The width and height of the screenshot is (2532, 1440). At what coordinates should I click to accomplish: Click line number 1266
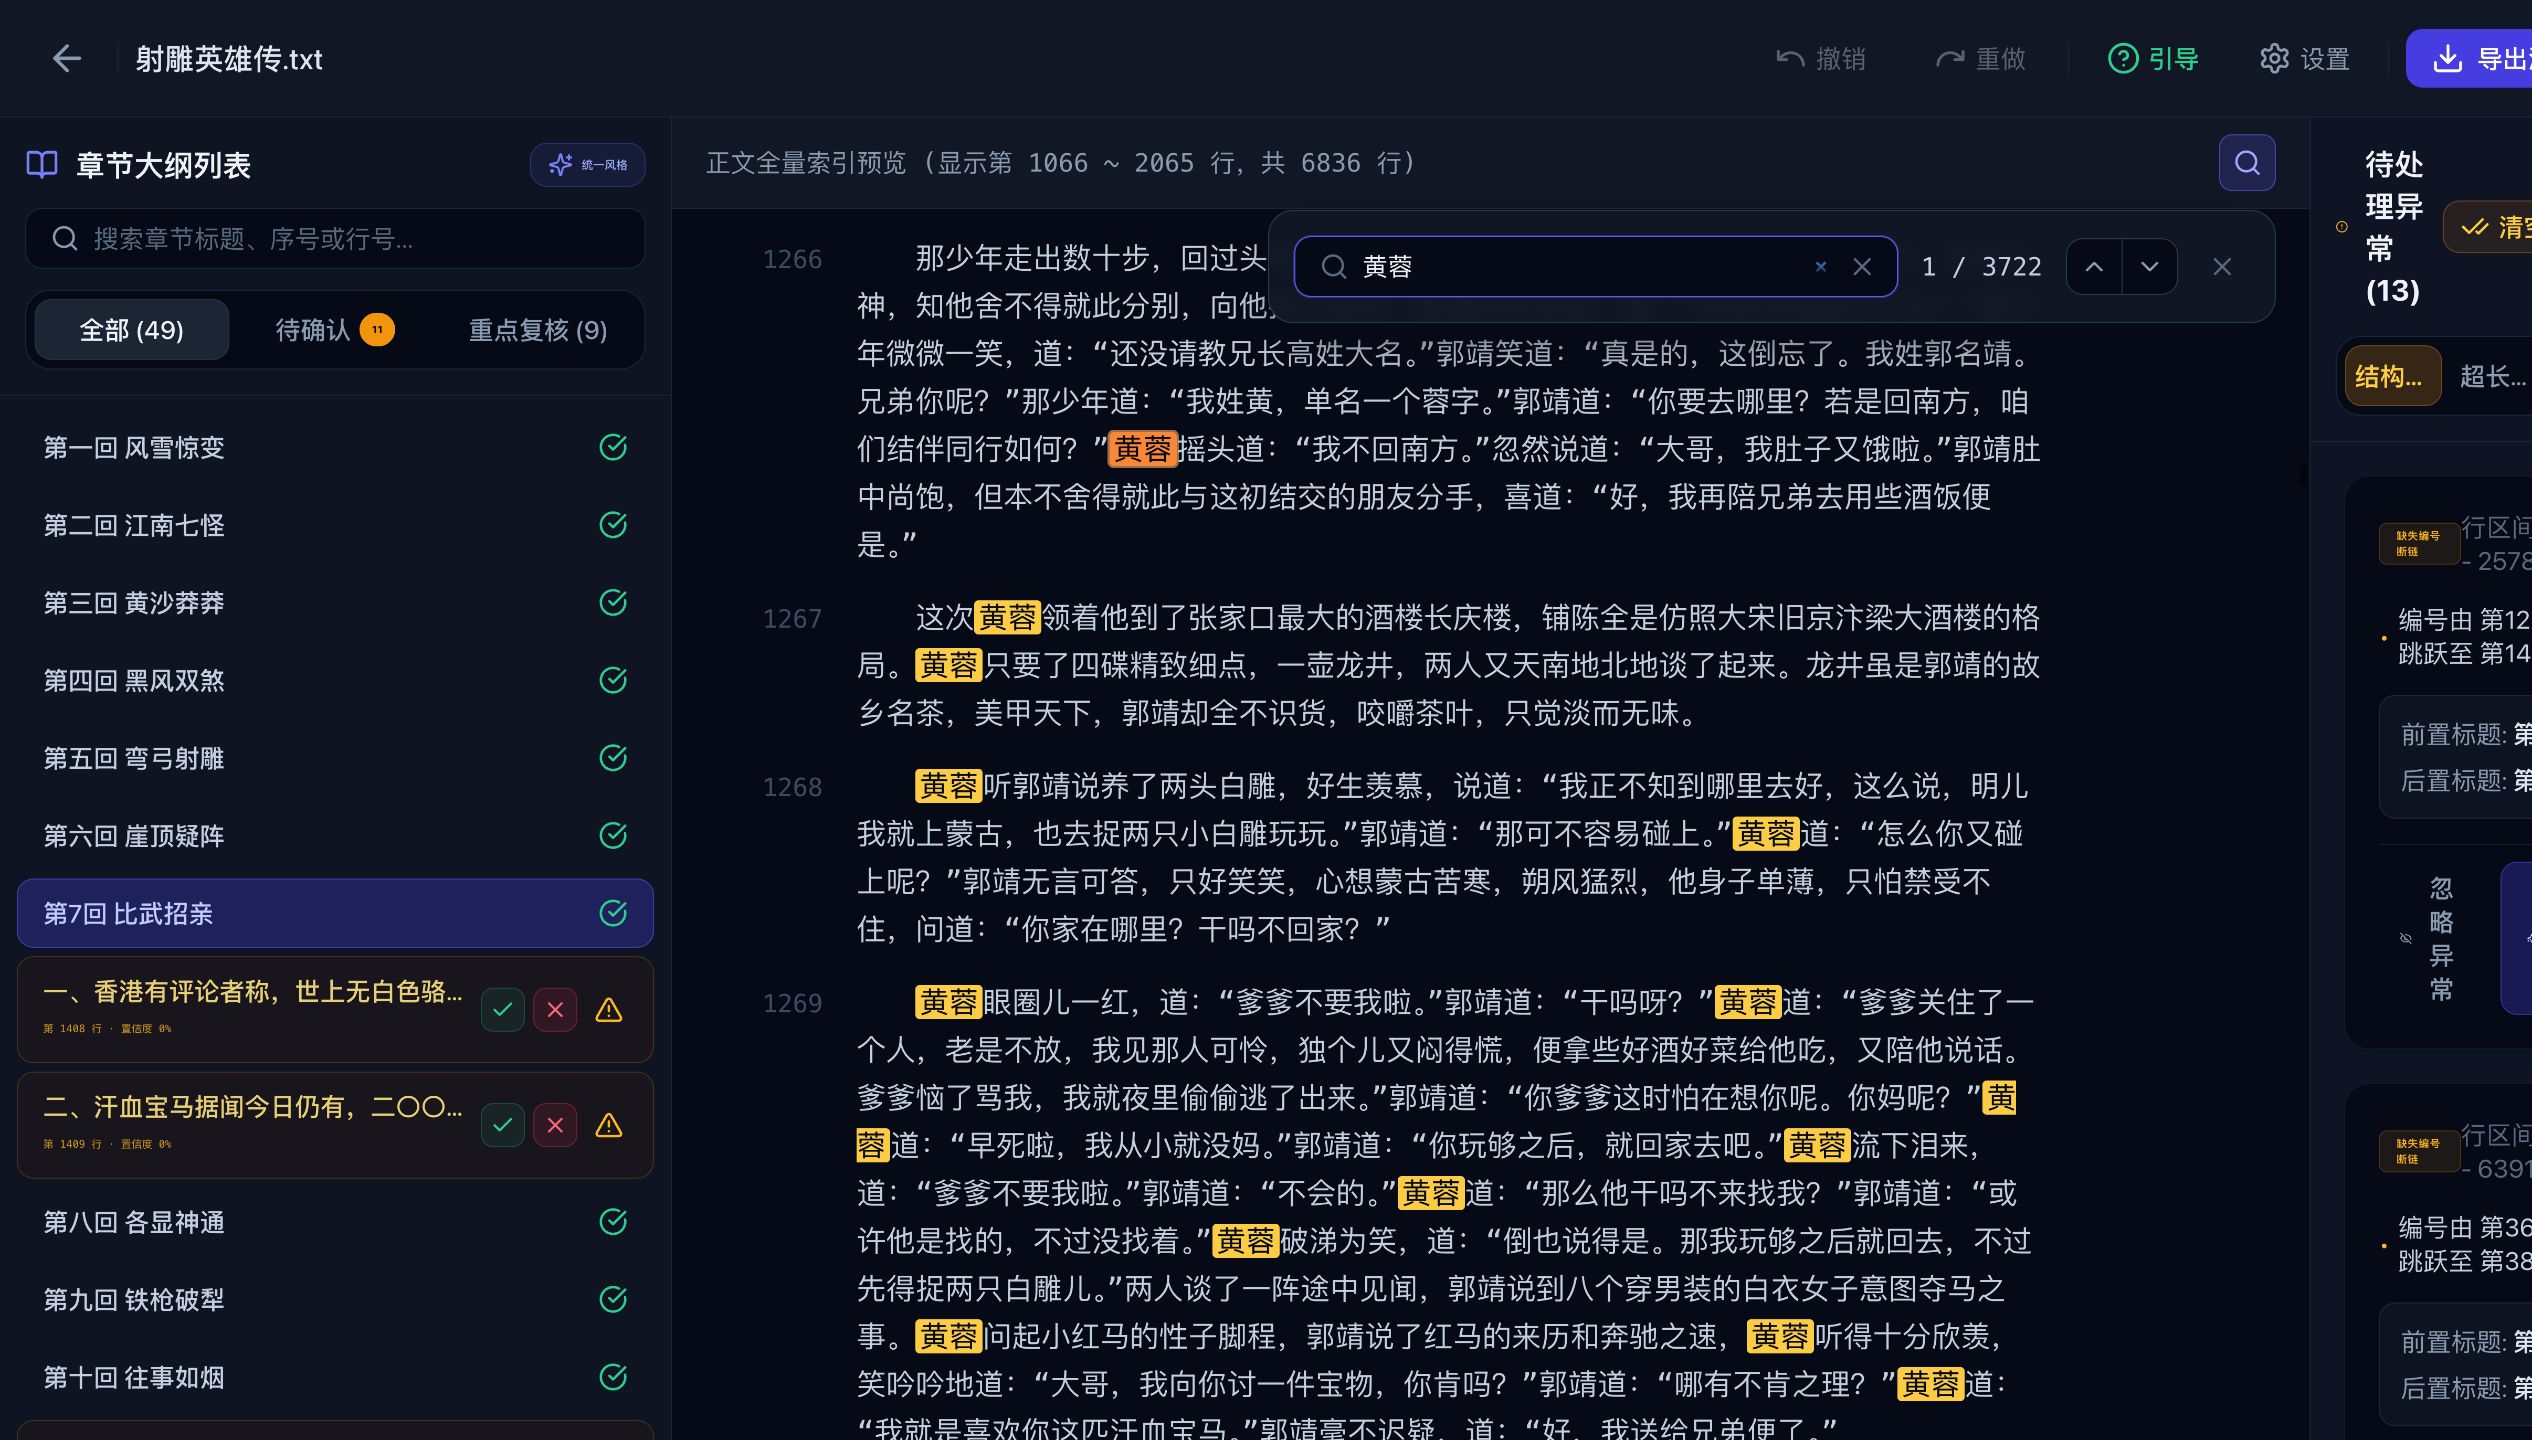tap(792, 260)
